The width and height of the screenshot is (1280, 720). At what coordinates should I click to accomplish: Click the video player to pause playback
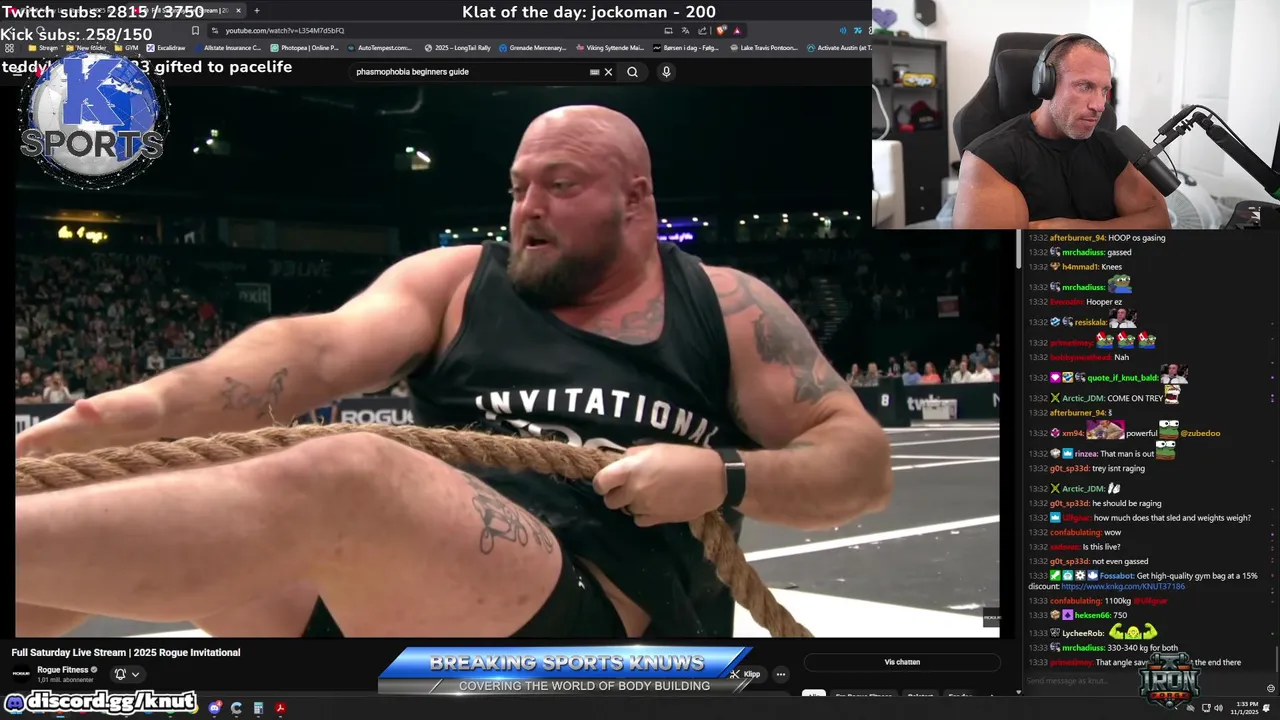[x=507, y=360]
